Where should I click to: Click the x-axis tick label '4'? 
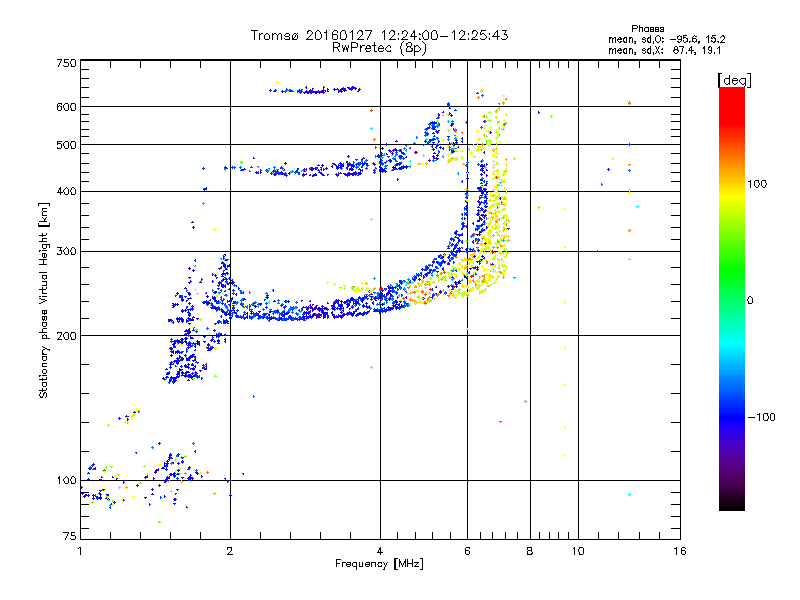pyautogui.click(x=380, y=551)
